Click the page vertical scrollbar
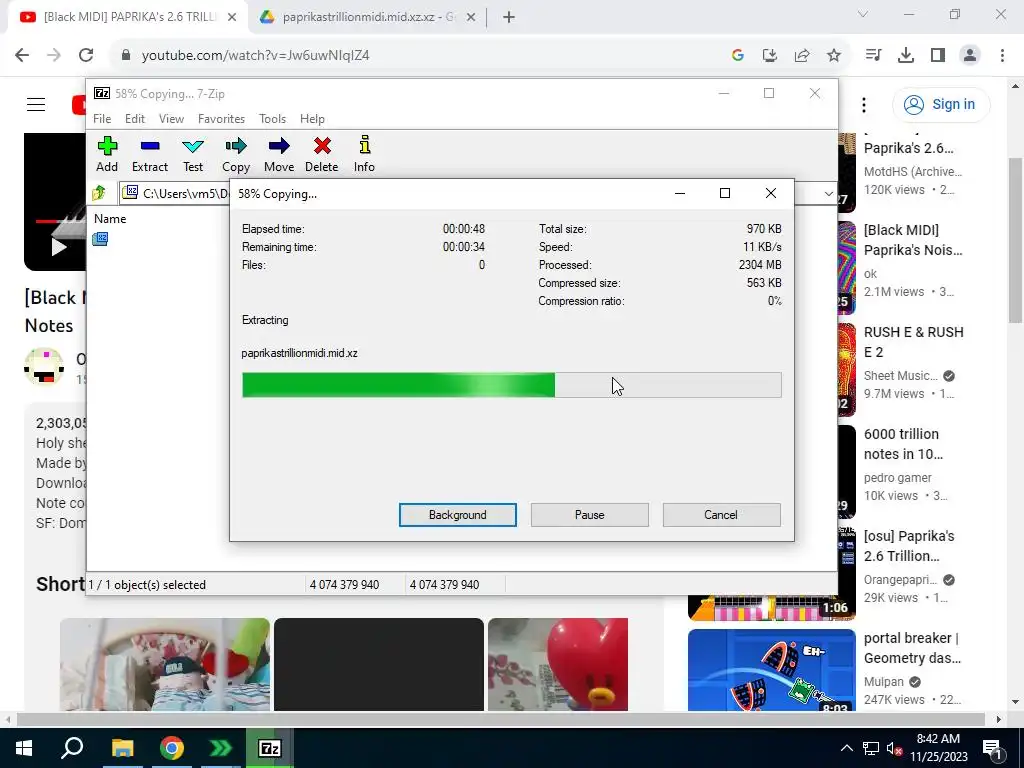Screen dimensions: 1024x768 [1016, 239]
